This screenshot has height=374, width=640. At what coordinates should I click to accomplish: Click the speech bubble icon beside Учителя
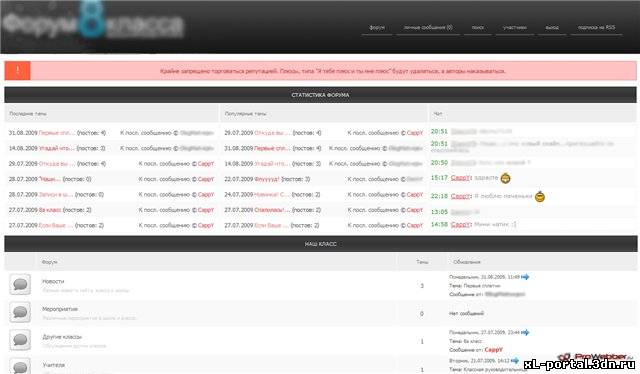[x=20, y=366]
